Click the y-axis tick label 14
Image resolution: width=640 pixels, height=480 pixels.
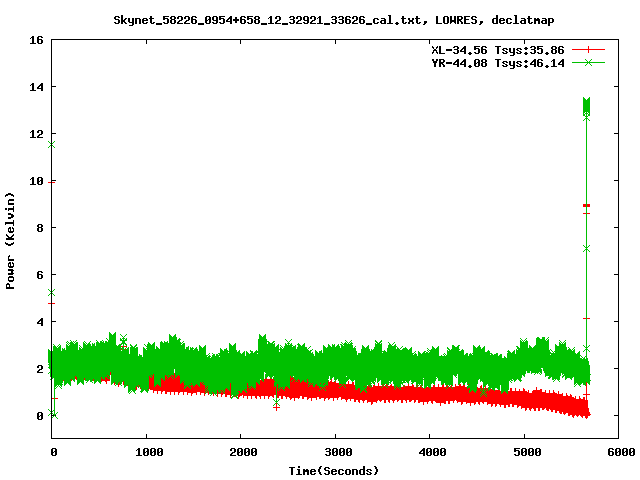pos(36,87)
